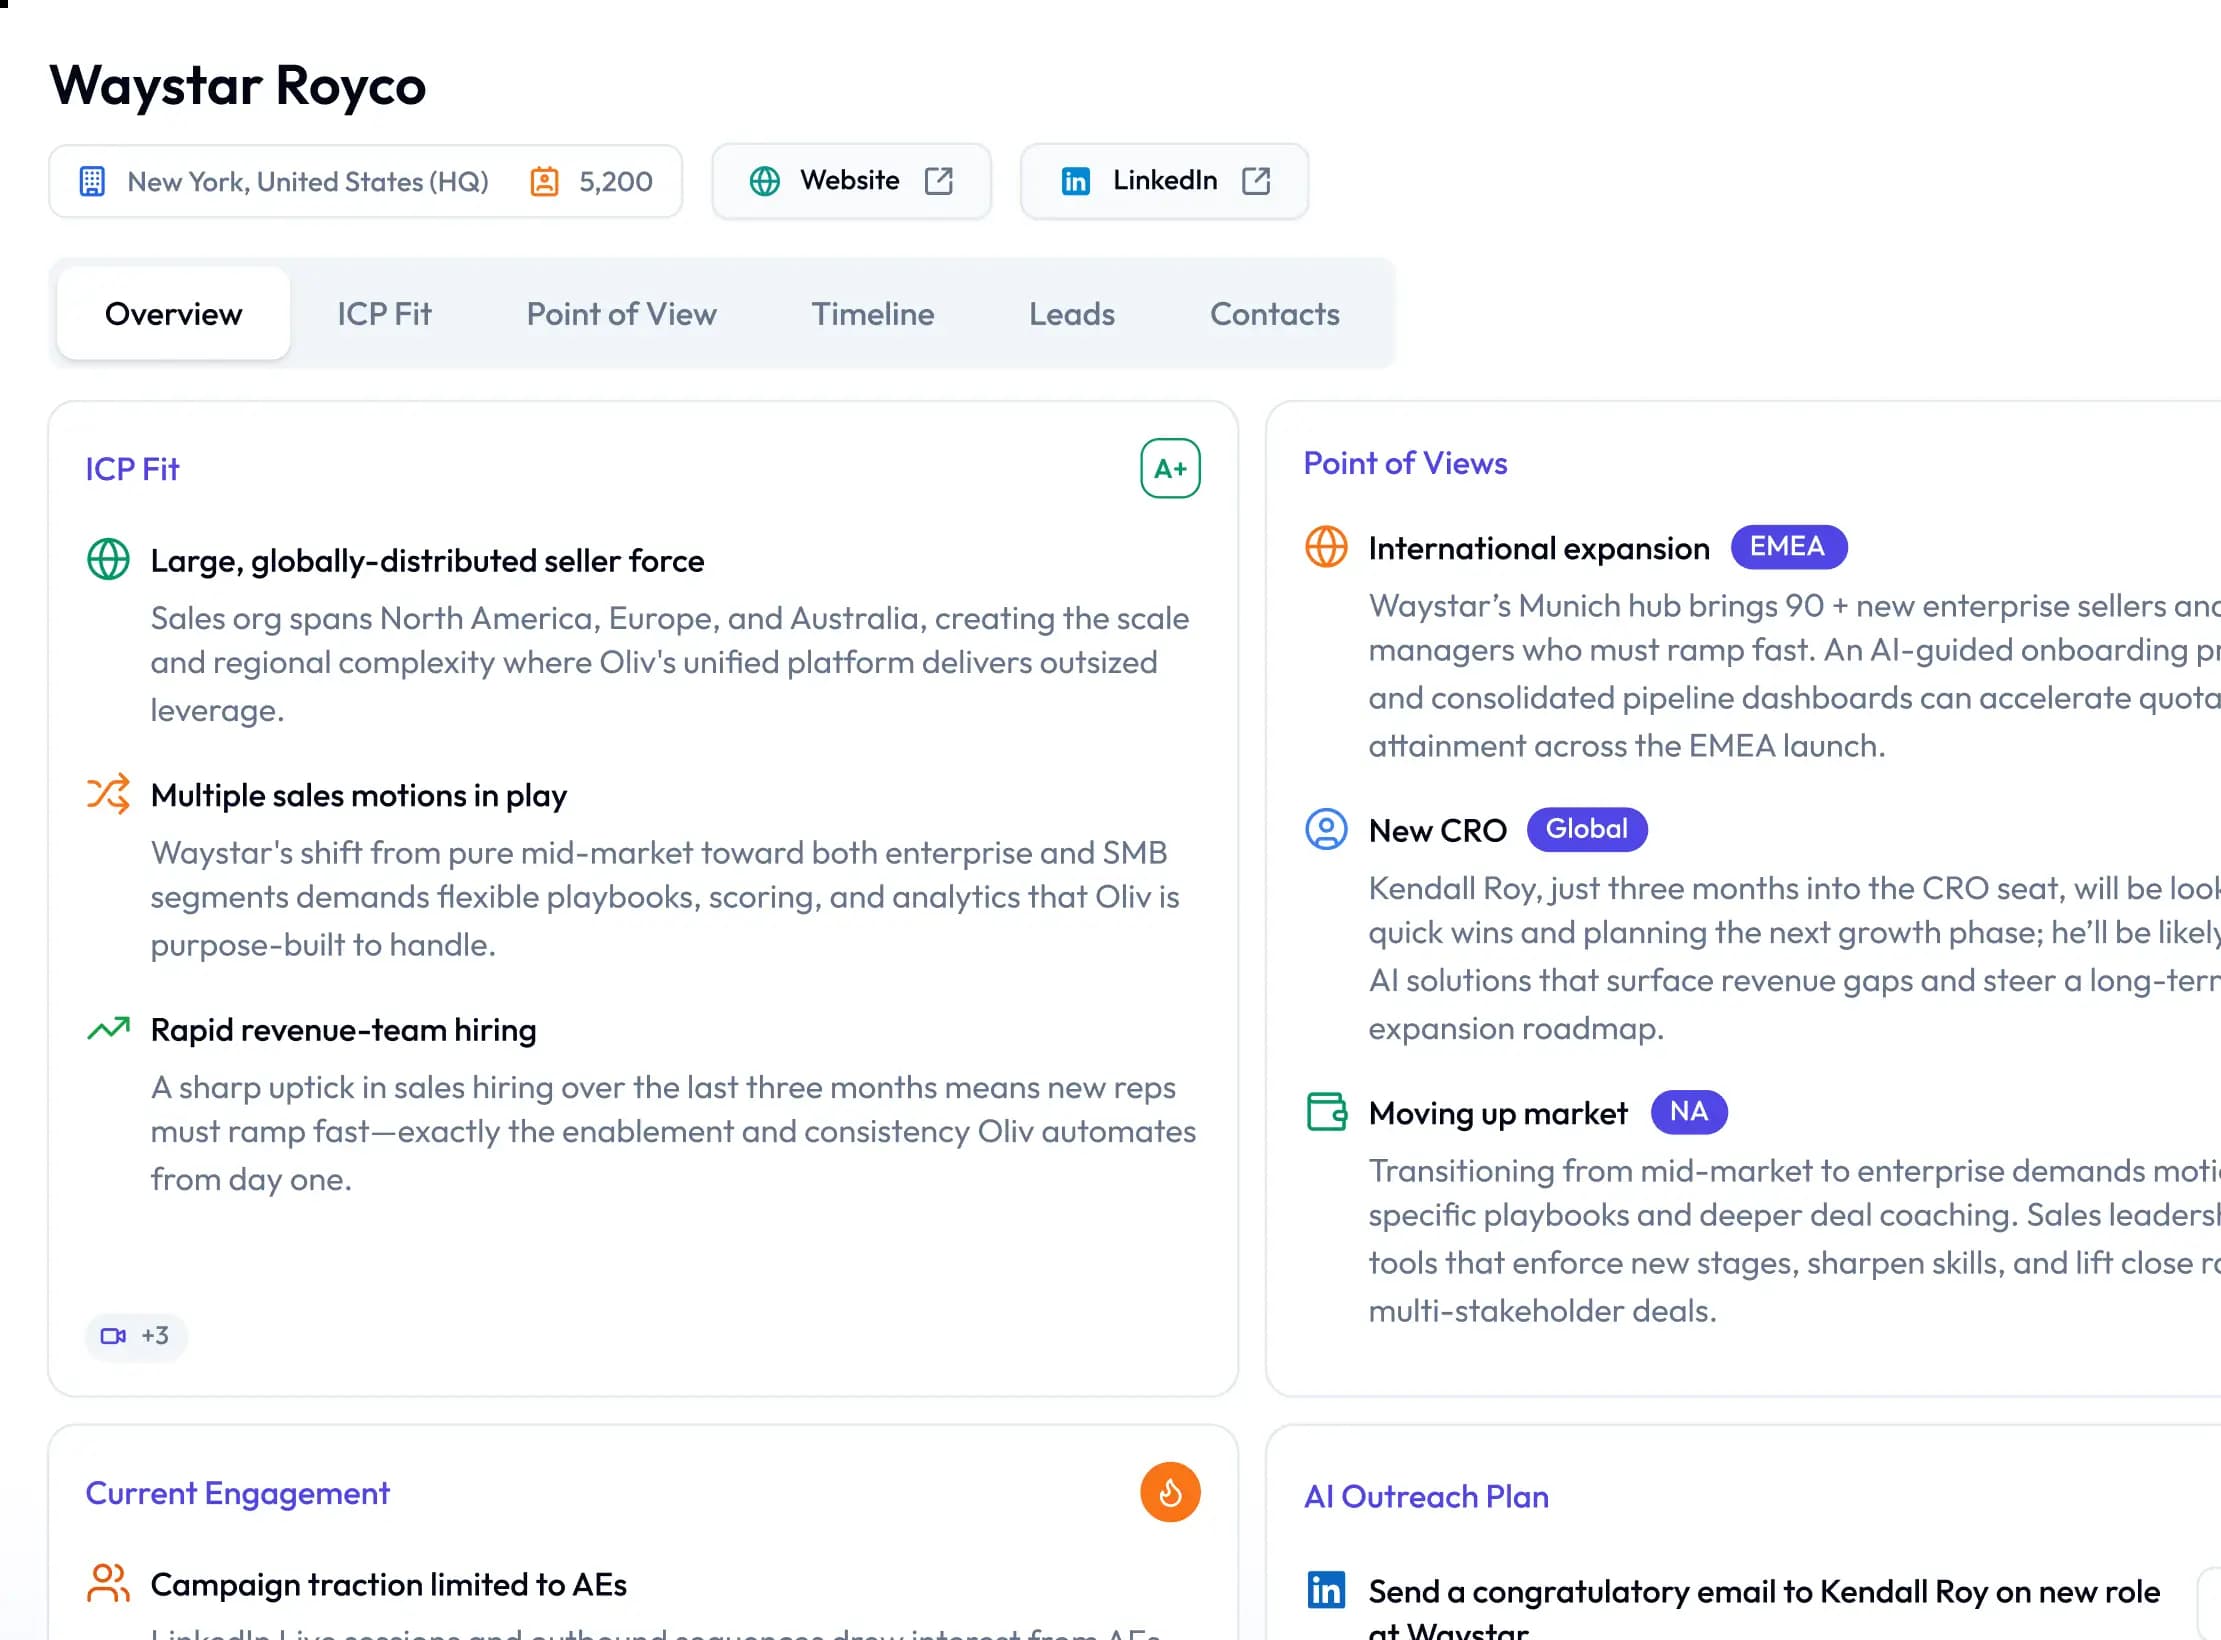Click the people icon for Campaign traction
Image resolution: width=2221 pixels, height=1640 pixels.
point(108,1583)
